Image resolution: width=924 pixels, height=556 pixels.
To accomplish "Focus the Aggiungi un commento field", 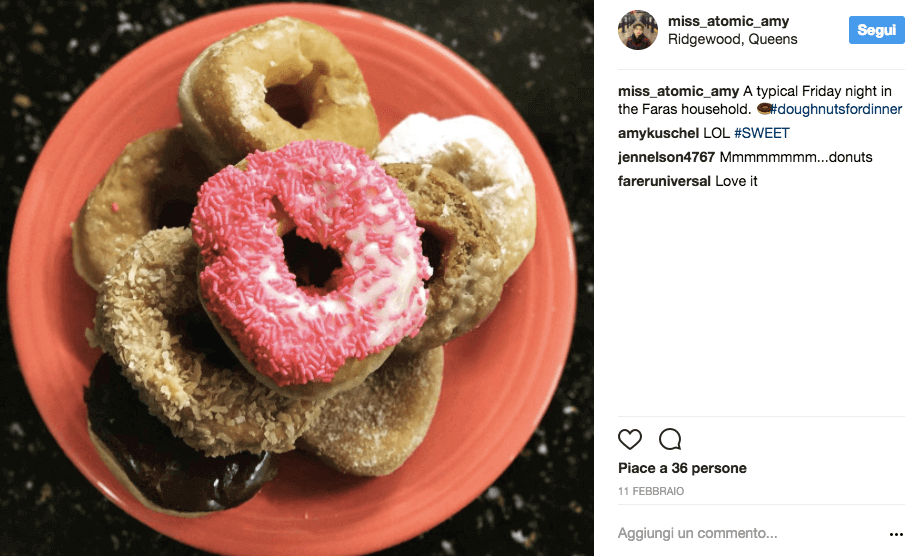I will 748,534.
